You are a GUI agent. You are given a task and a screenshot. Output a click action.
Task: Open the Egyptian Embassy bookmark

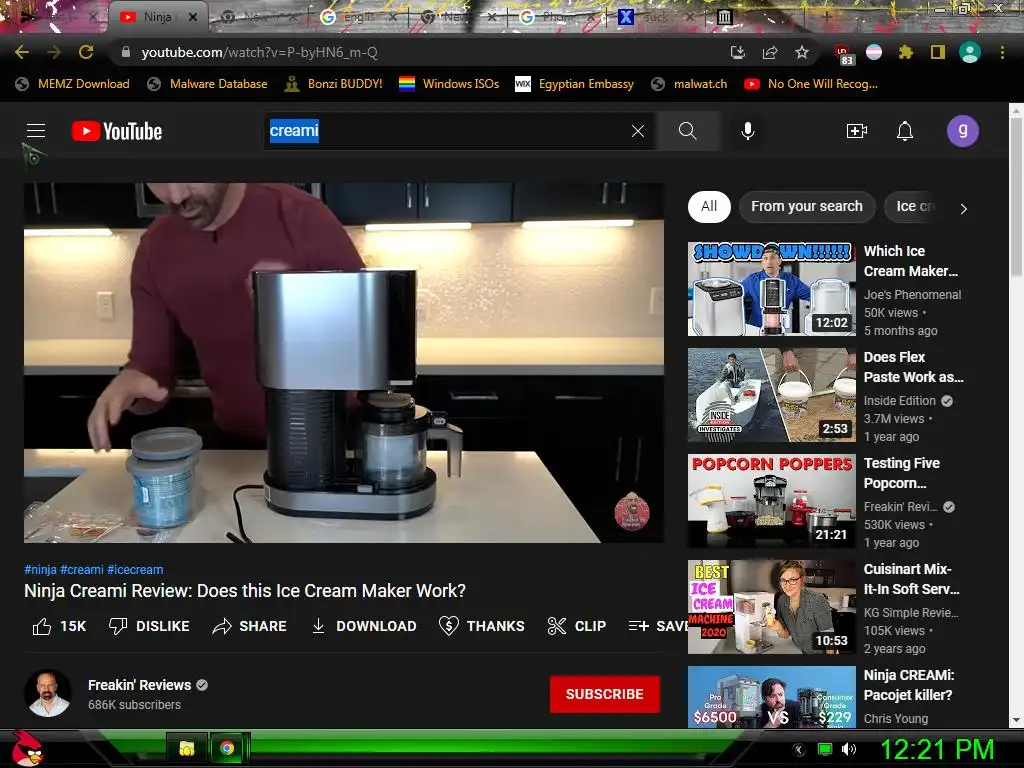575,84
